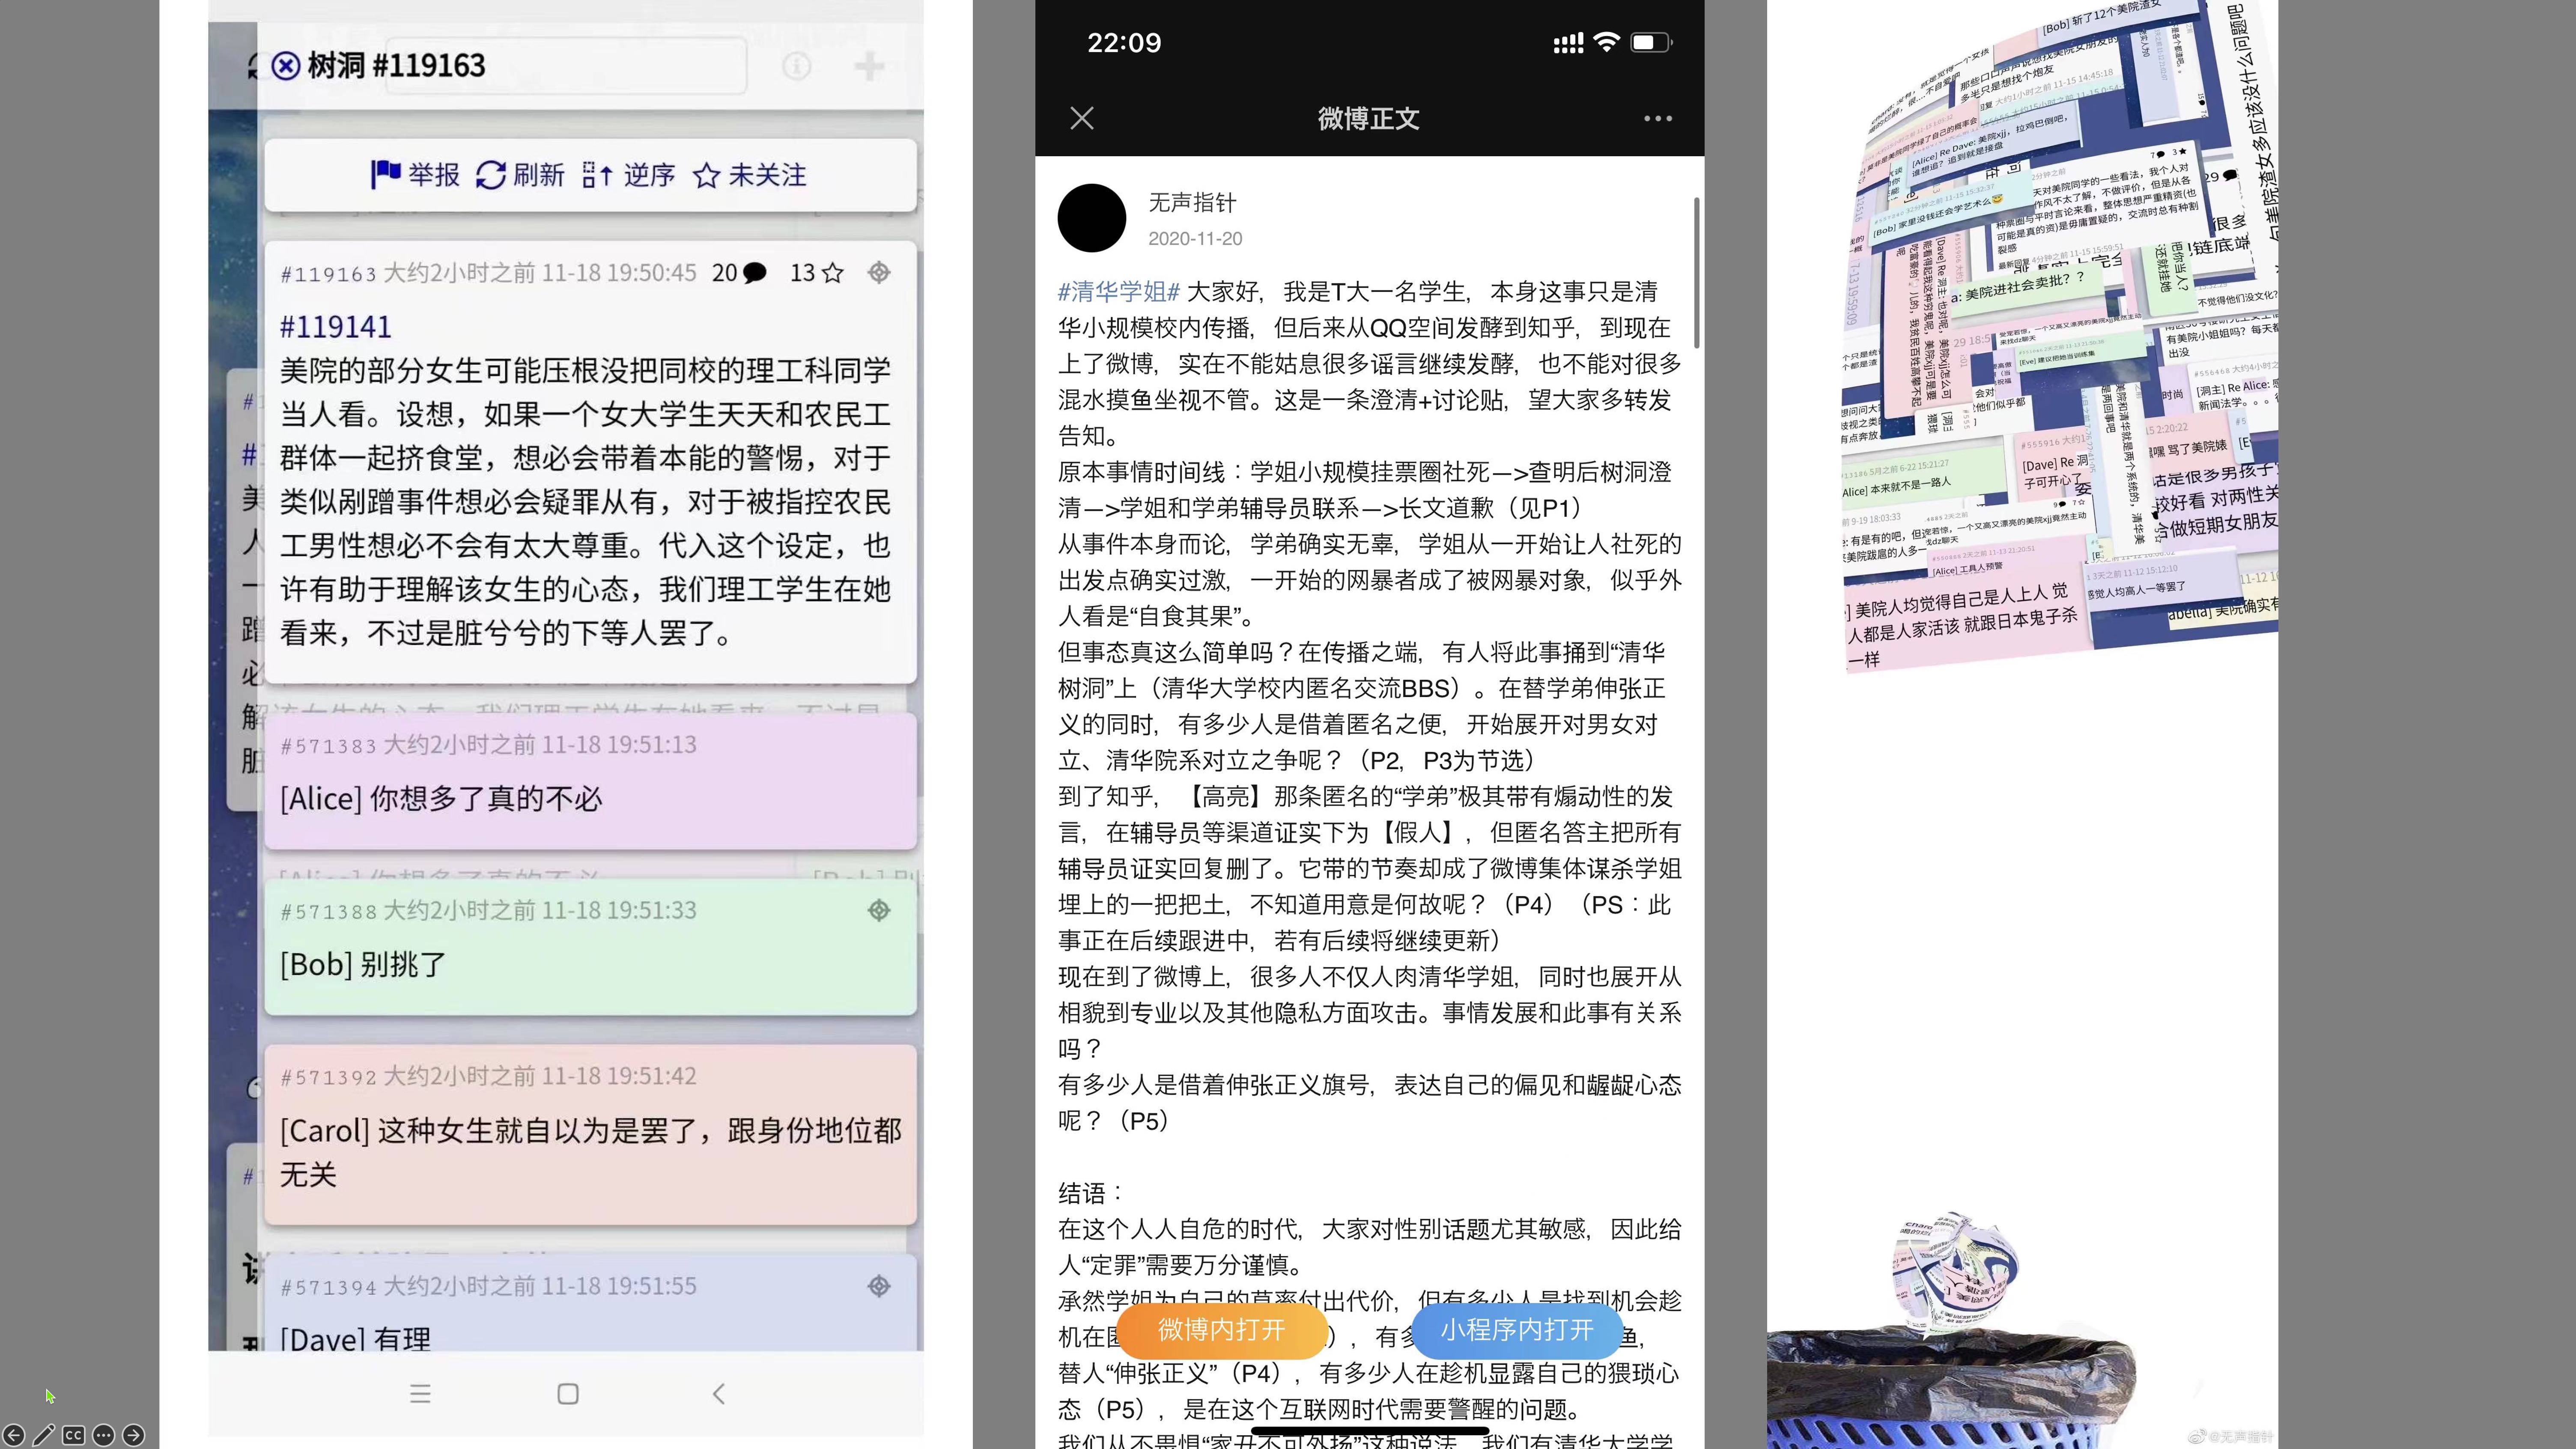The width and height of the screenshot is (2576, 1449).
Task: Close the 微博正文 page with X
Action: 1081,118
